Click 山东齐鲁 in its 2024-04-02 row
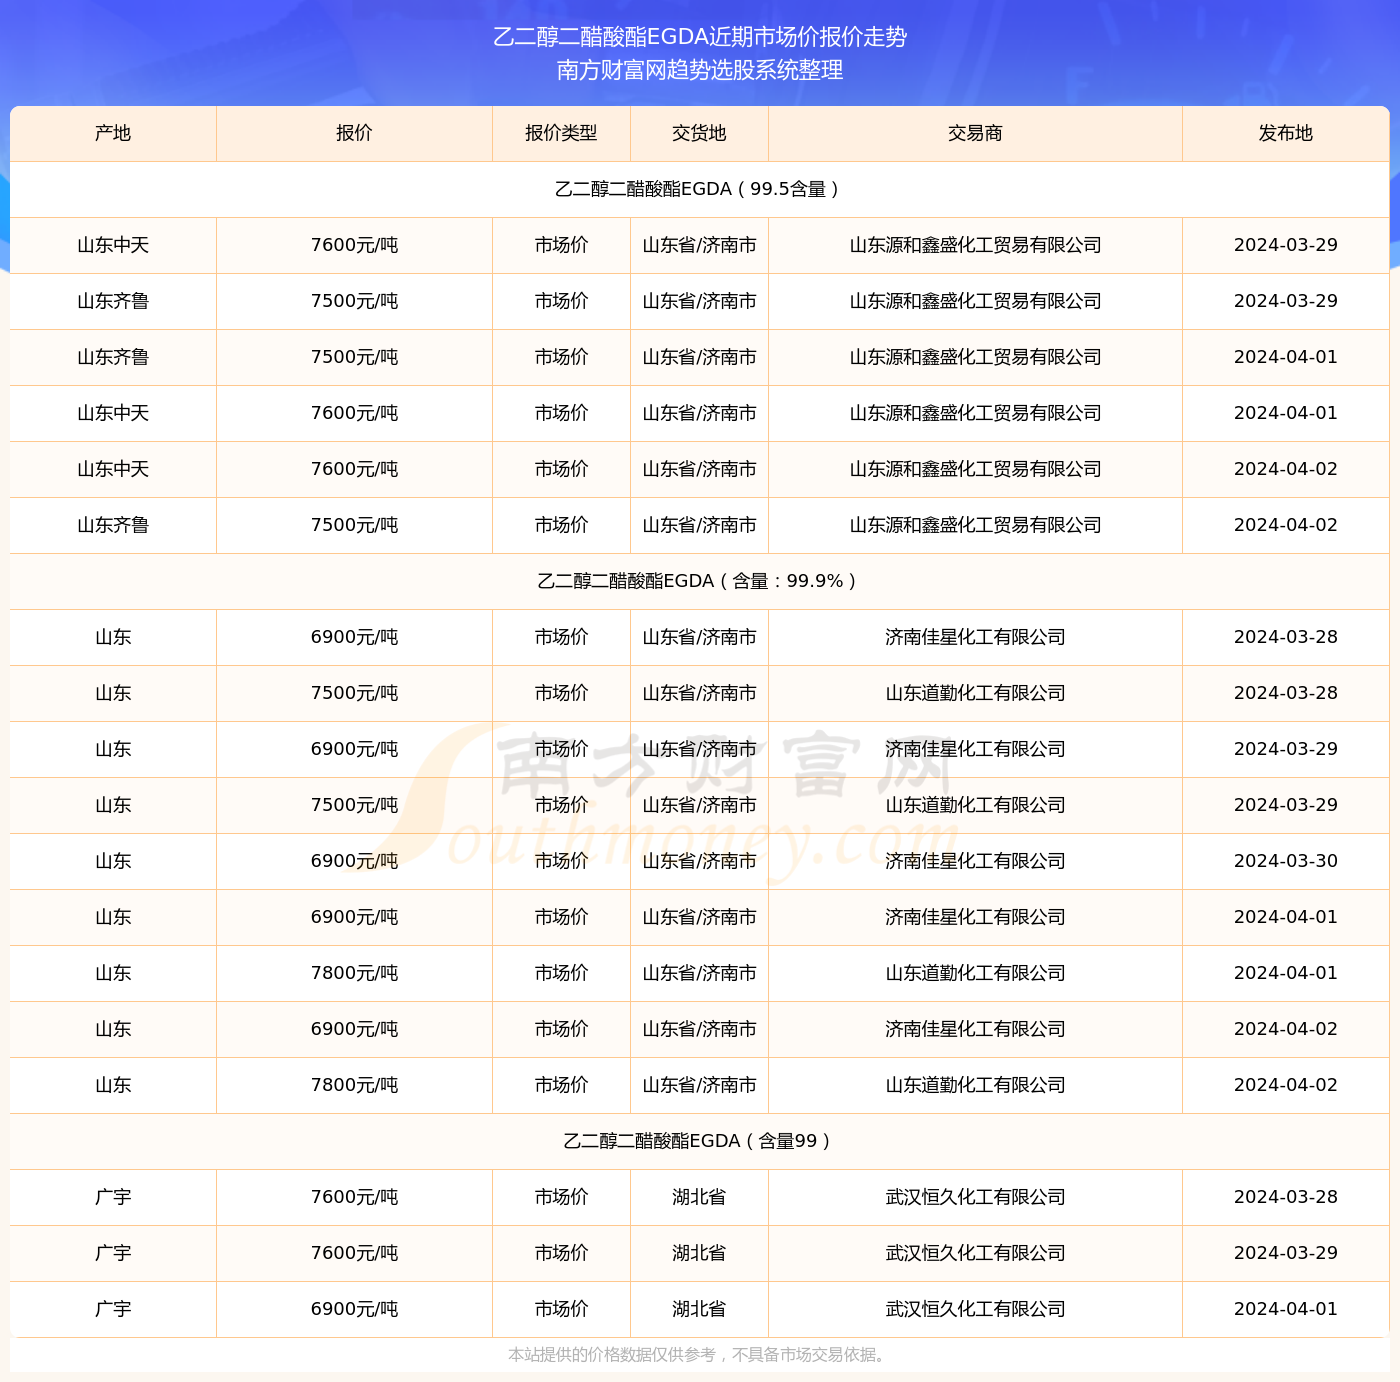Viewport: 1400px width, 1382px height. (x=113, y=525)
